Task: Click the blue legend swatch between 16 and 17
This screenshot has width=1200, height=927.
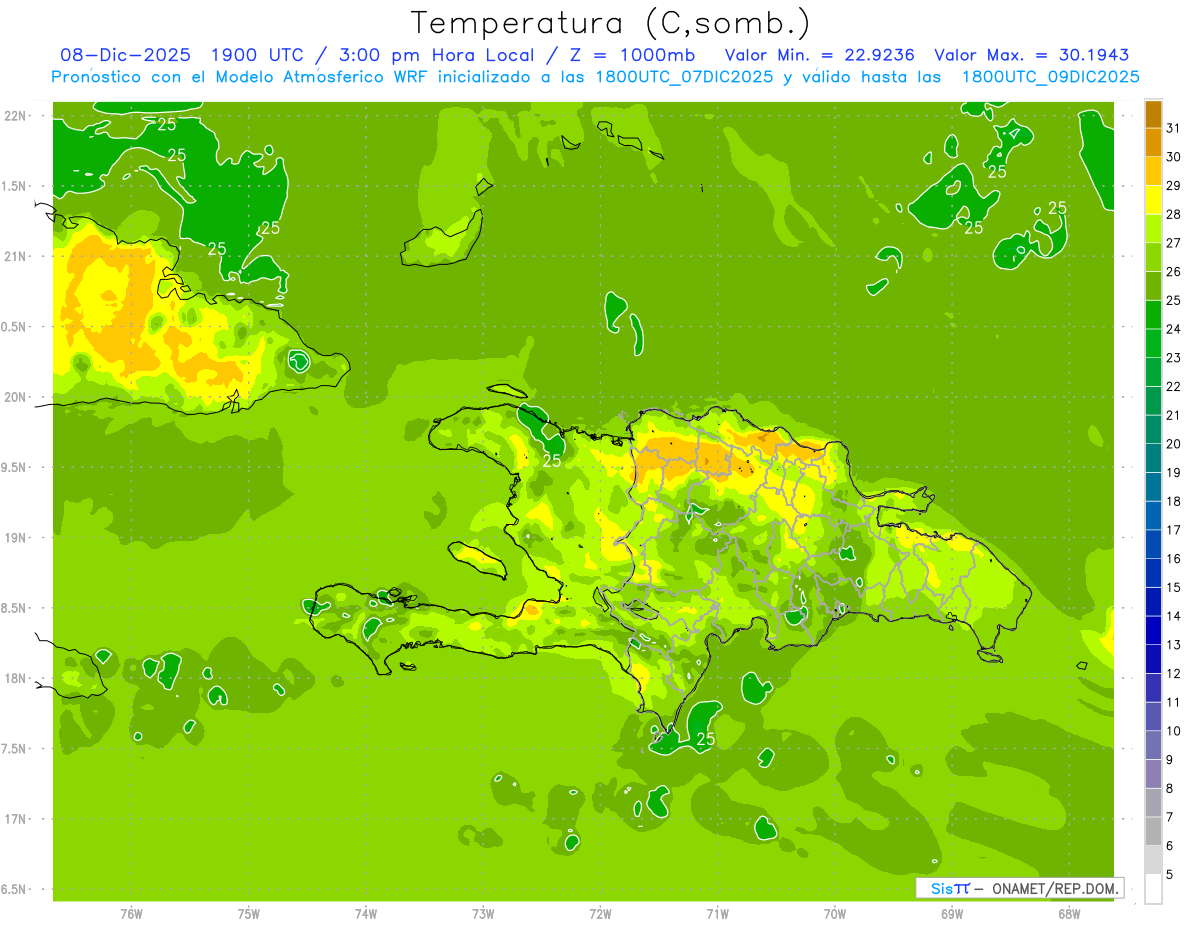Action: (1154, 545)
